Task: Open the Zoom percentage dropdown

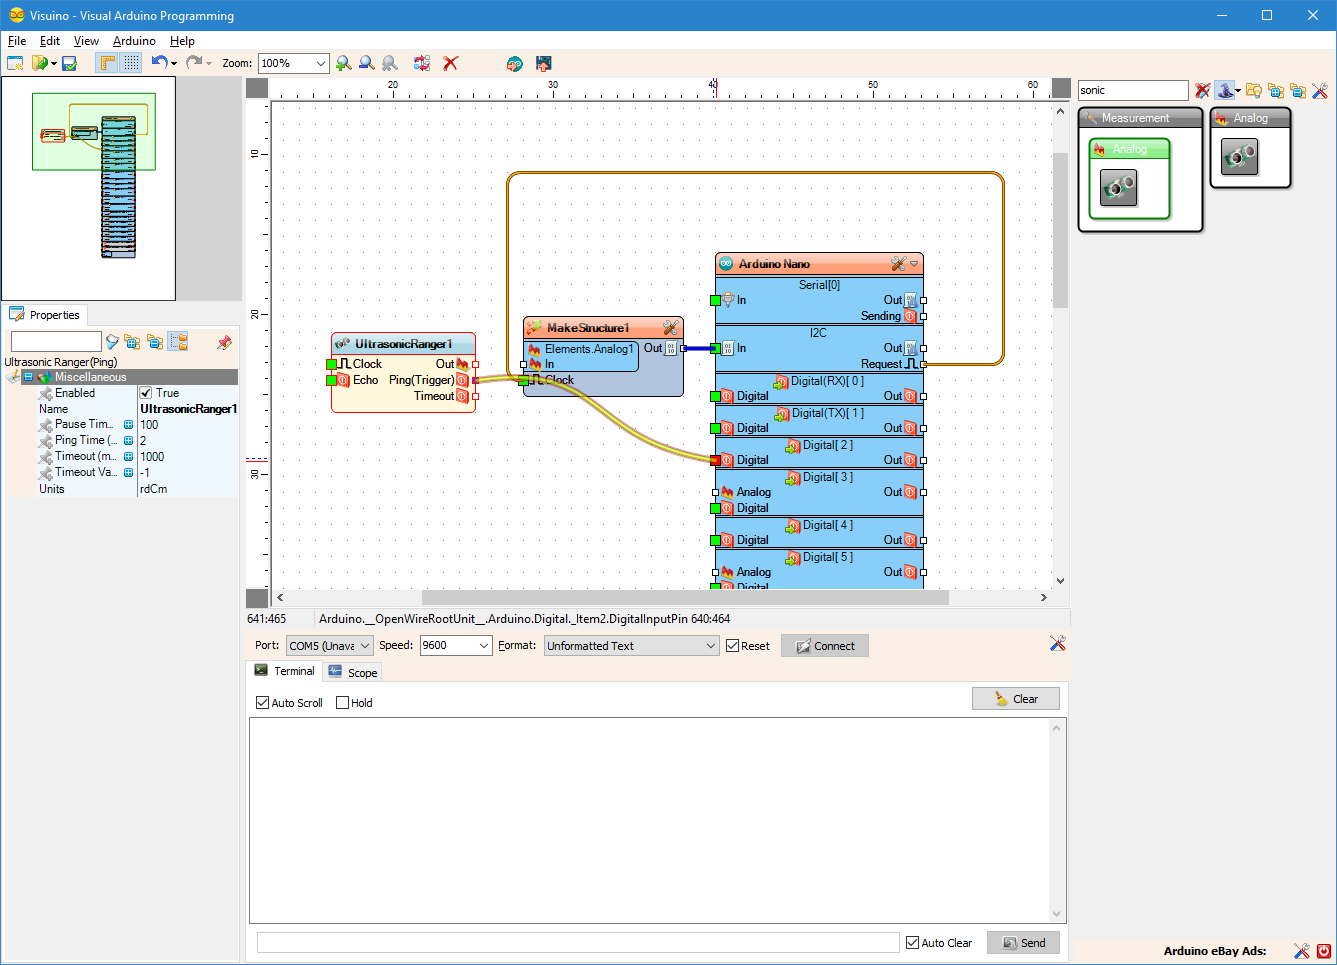Action: 320,63
